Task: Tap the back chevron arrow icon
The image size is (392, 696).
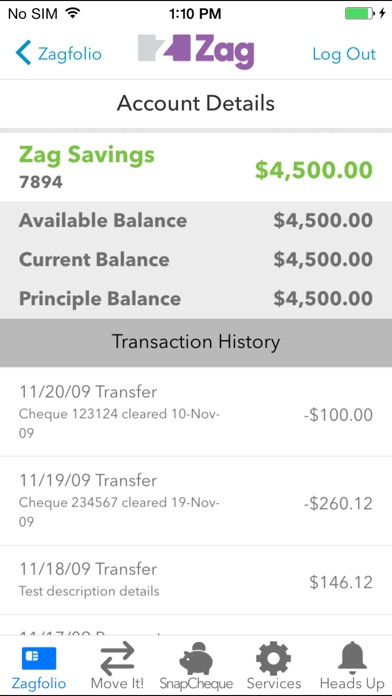Action: click(x=24, y=53)
